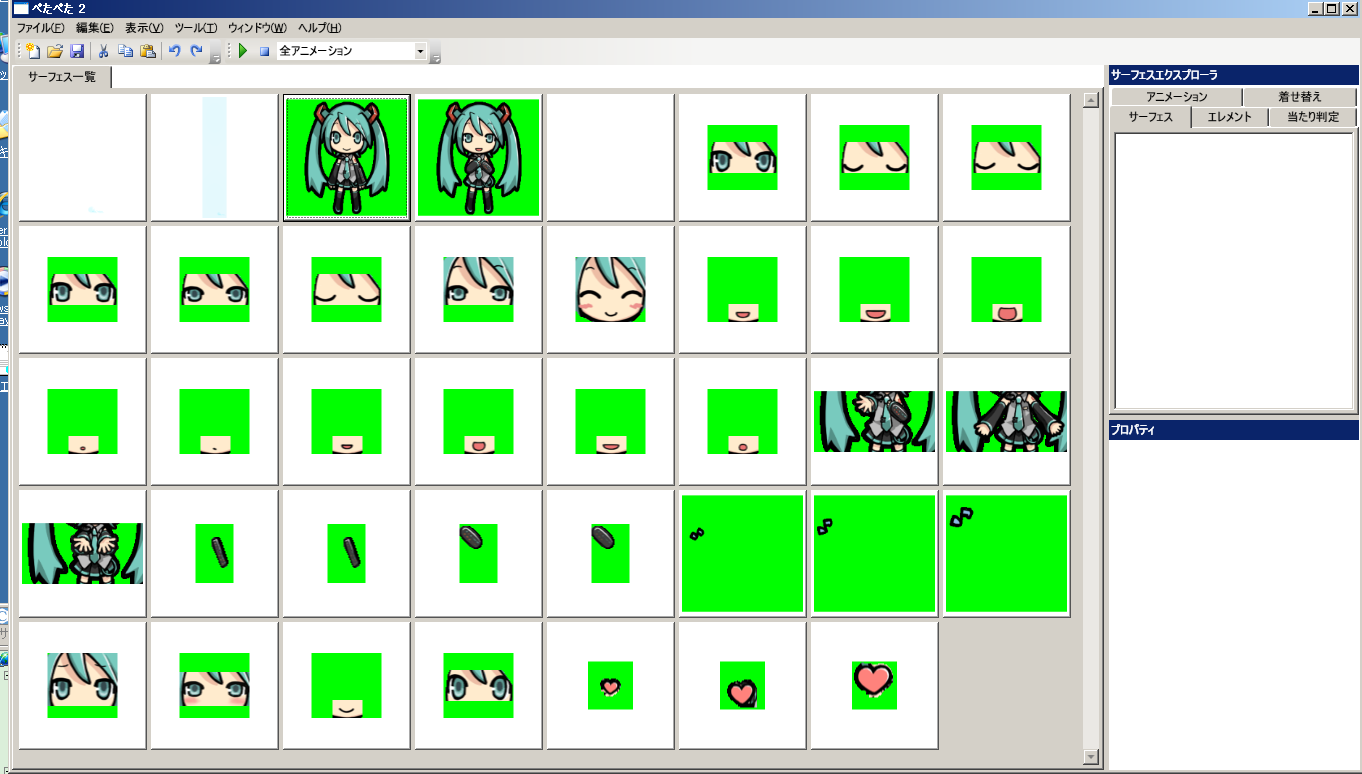Select the last tilted oval microphone thumbnail
Viewport: 1362px width, 774px height.
(x=610, y=553)
